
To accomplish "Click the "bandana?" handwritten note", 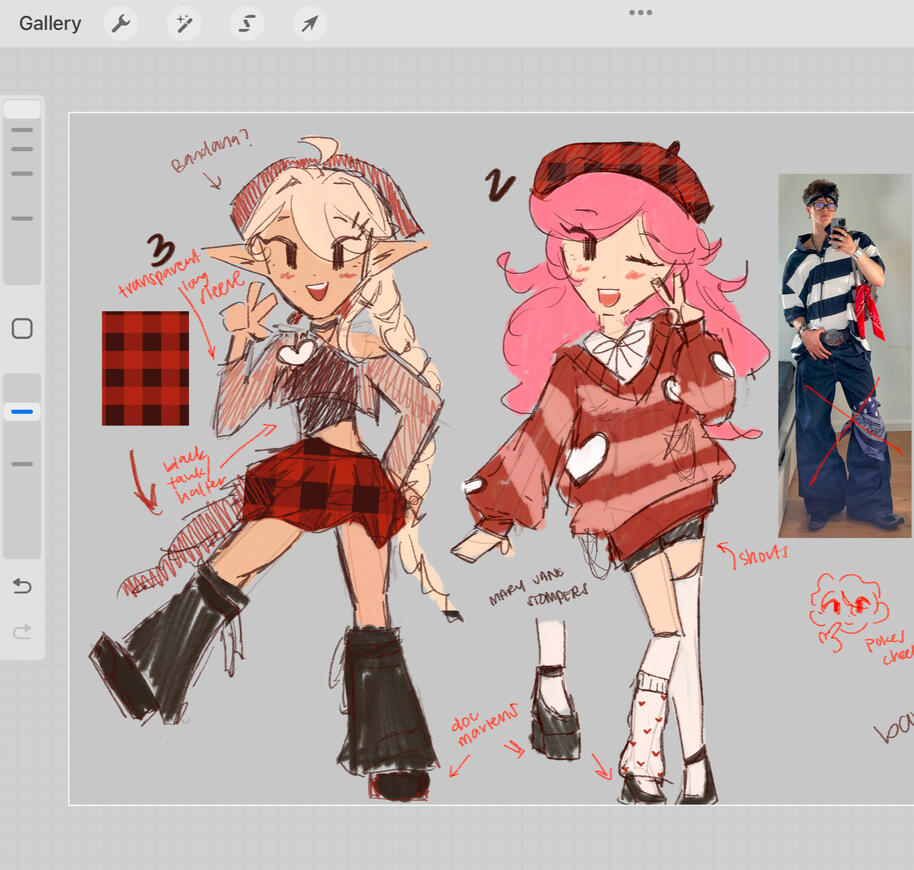I will tap(210, 151).
